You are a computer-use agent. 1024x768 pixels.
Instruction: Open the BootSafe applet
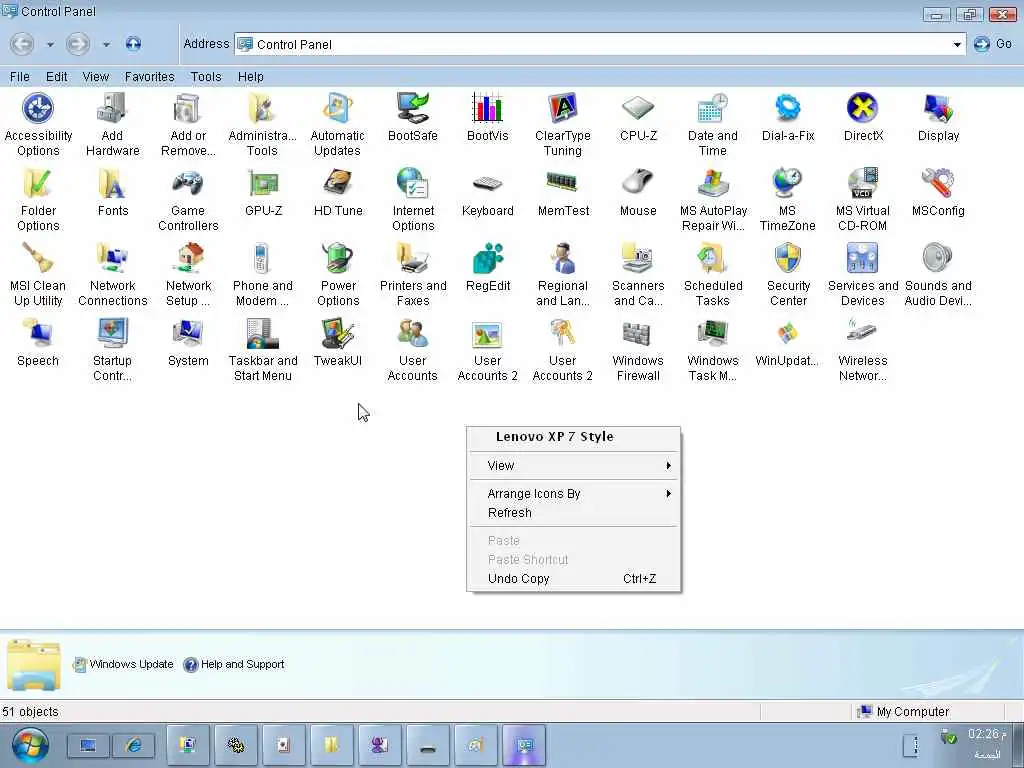413,108
